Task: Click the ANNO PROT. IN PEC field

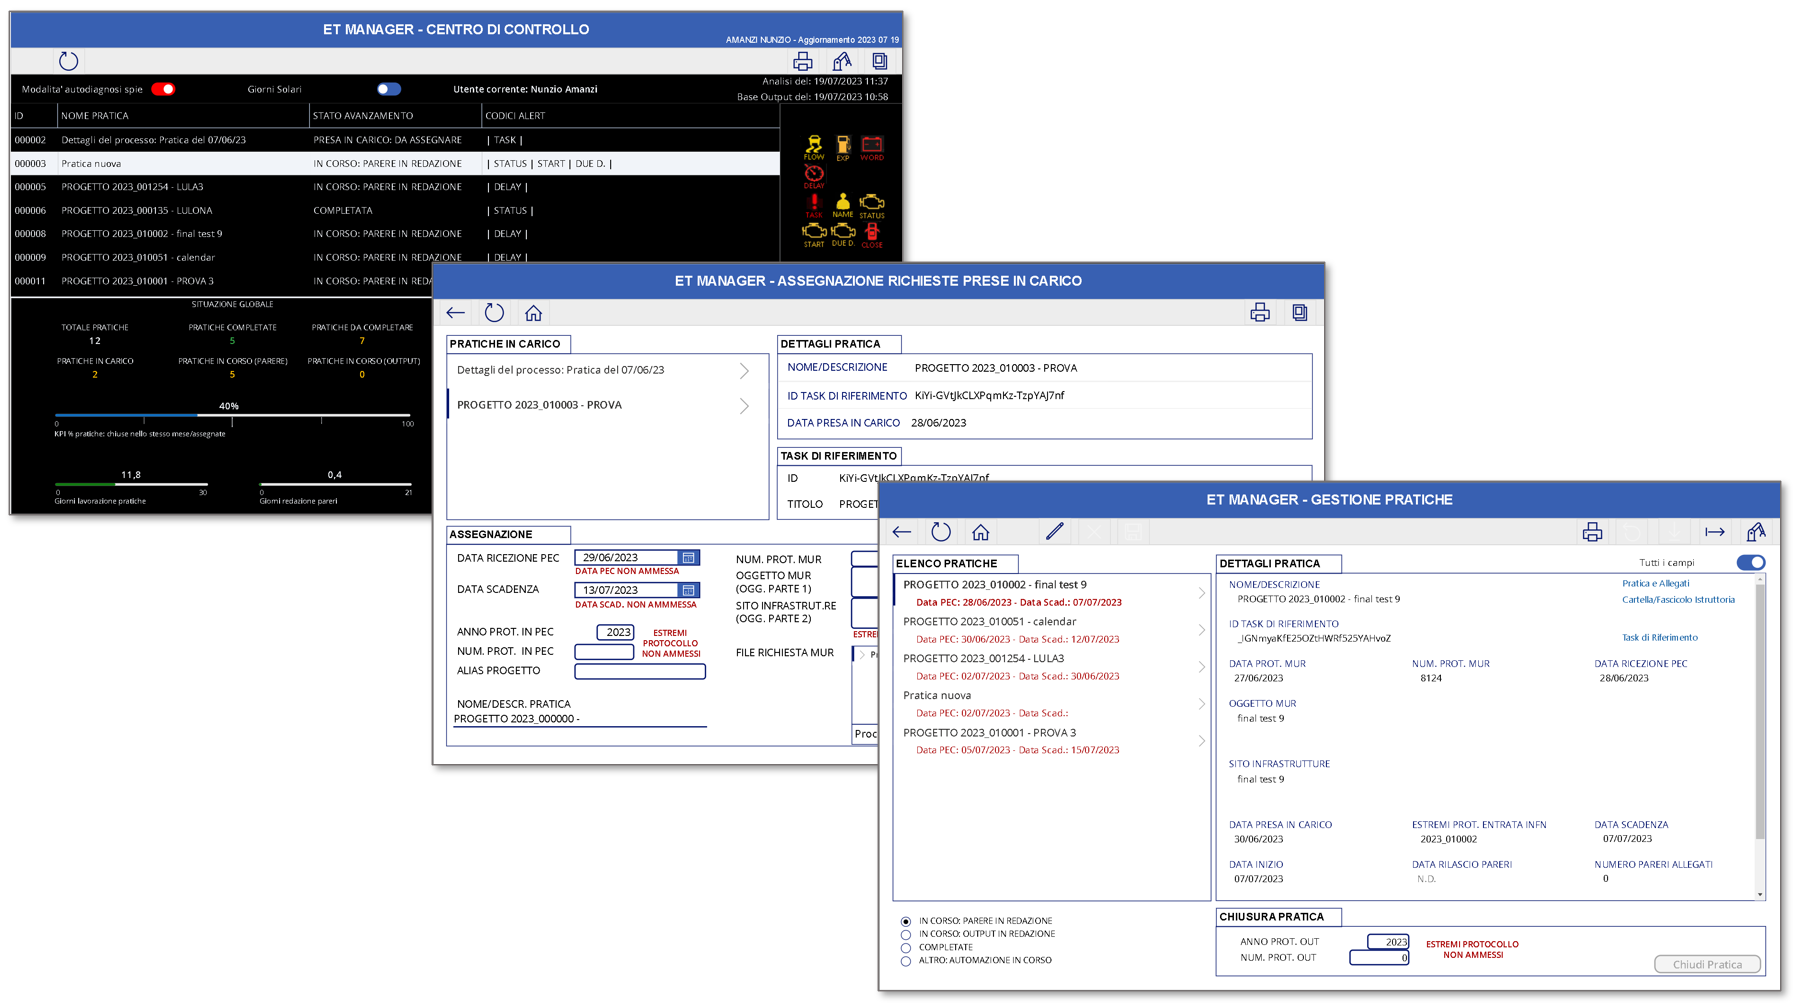Action: tap(615, 633)
